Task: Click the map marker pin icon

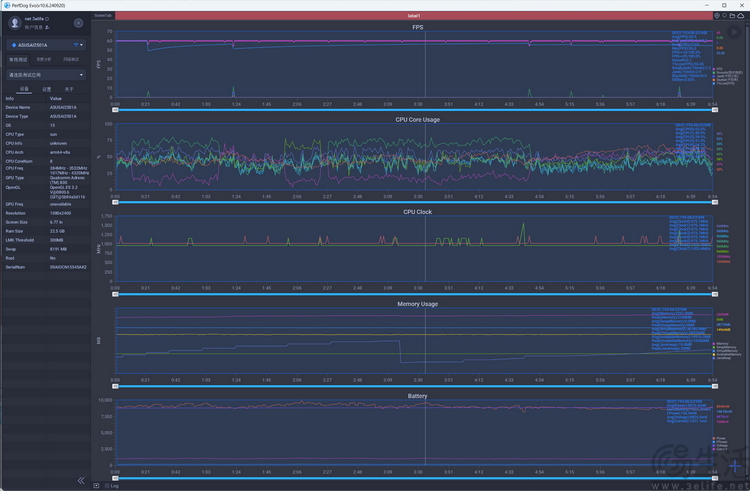Action: [x=725, y=16]
